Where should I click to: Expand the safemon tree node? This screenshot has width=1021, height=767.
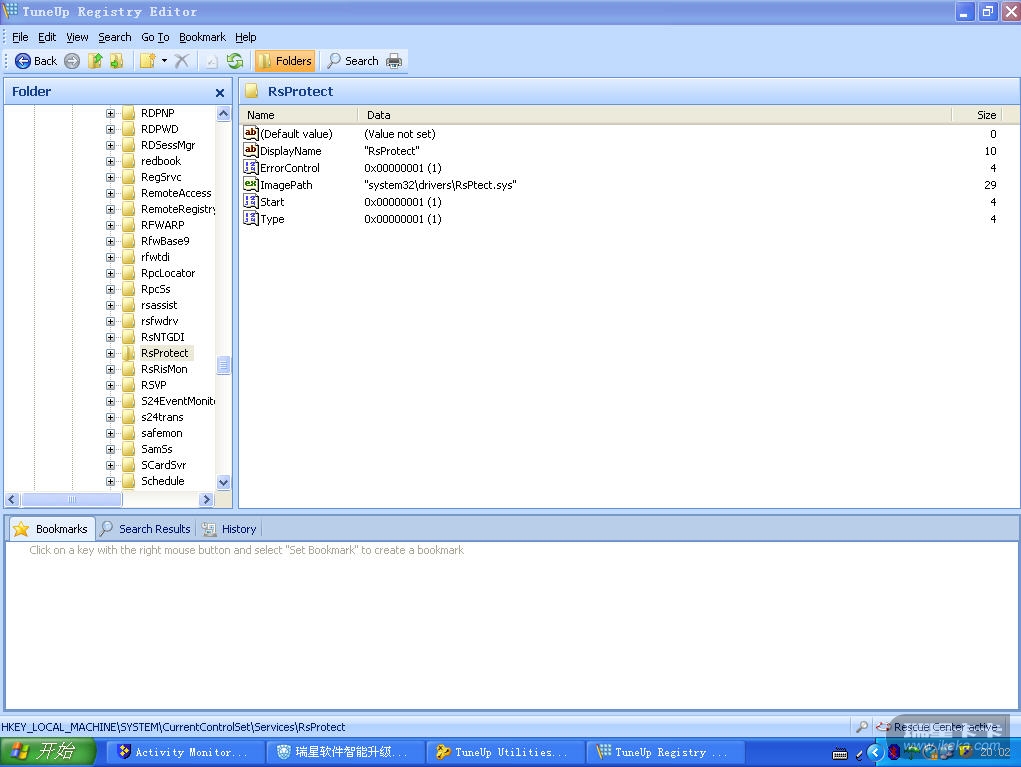110,434
